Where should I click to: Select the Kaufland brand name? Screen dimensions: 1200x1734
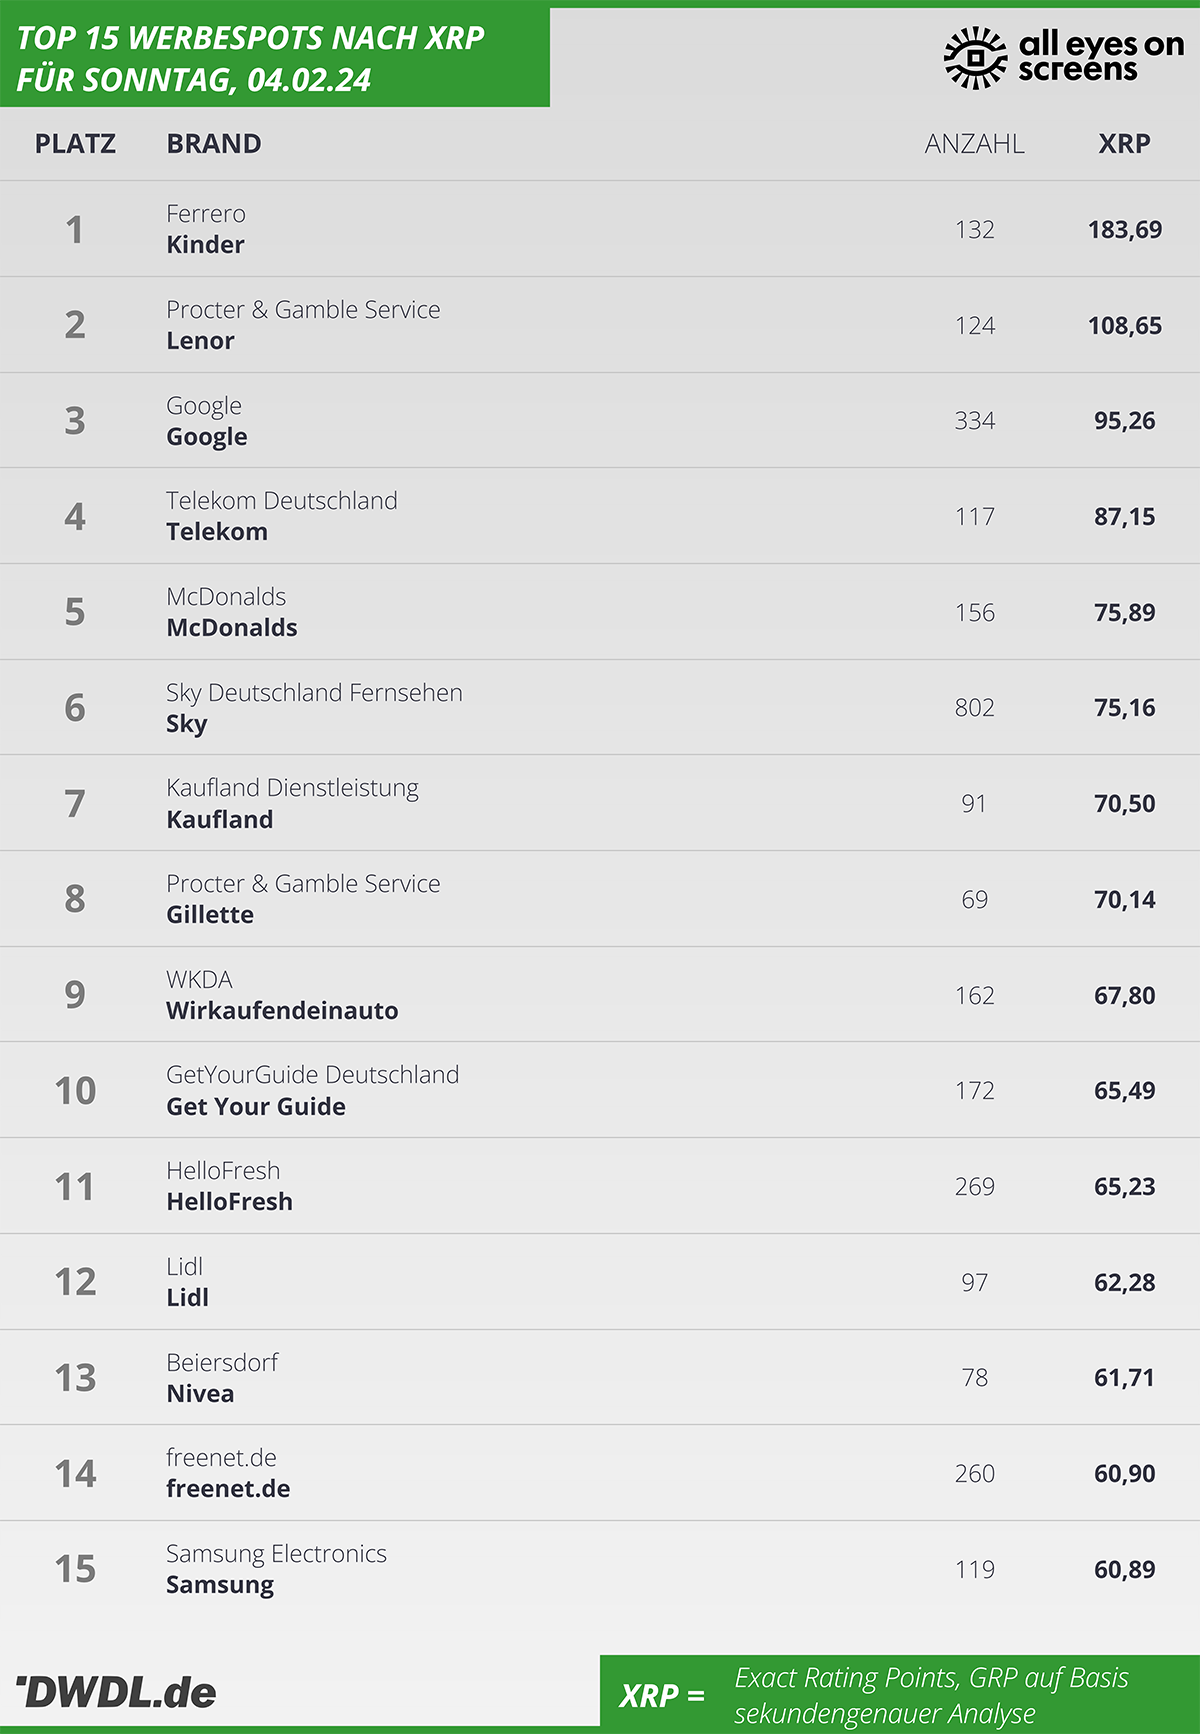(219, 820)
